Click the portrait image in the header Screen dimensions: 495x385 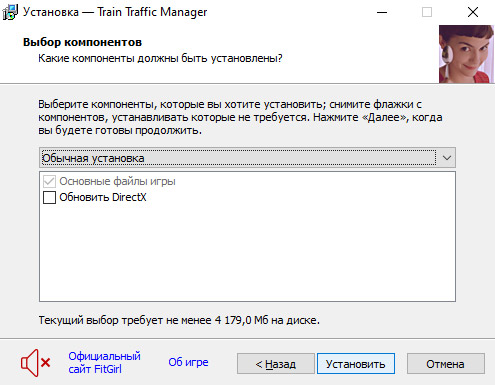(x=466, y=54)
